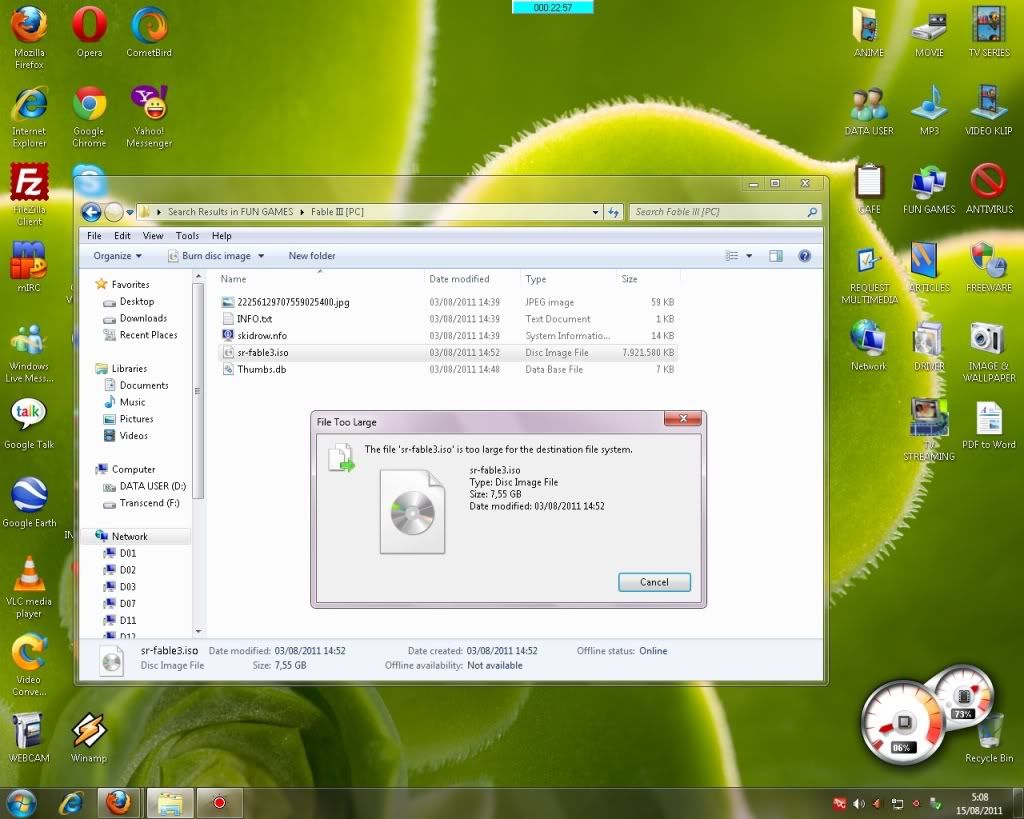The height and width of the screenshot is (819, 1024).
Task: Open the ANIME desktop folder
Action: click(x=869, y=31)
